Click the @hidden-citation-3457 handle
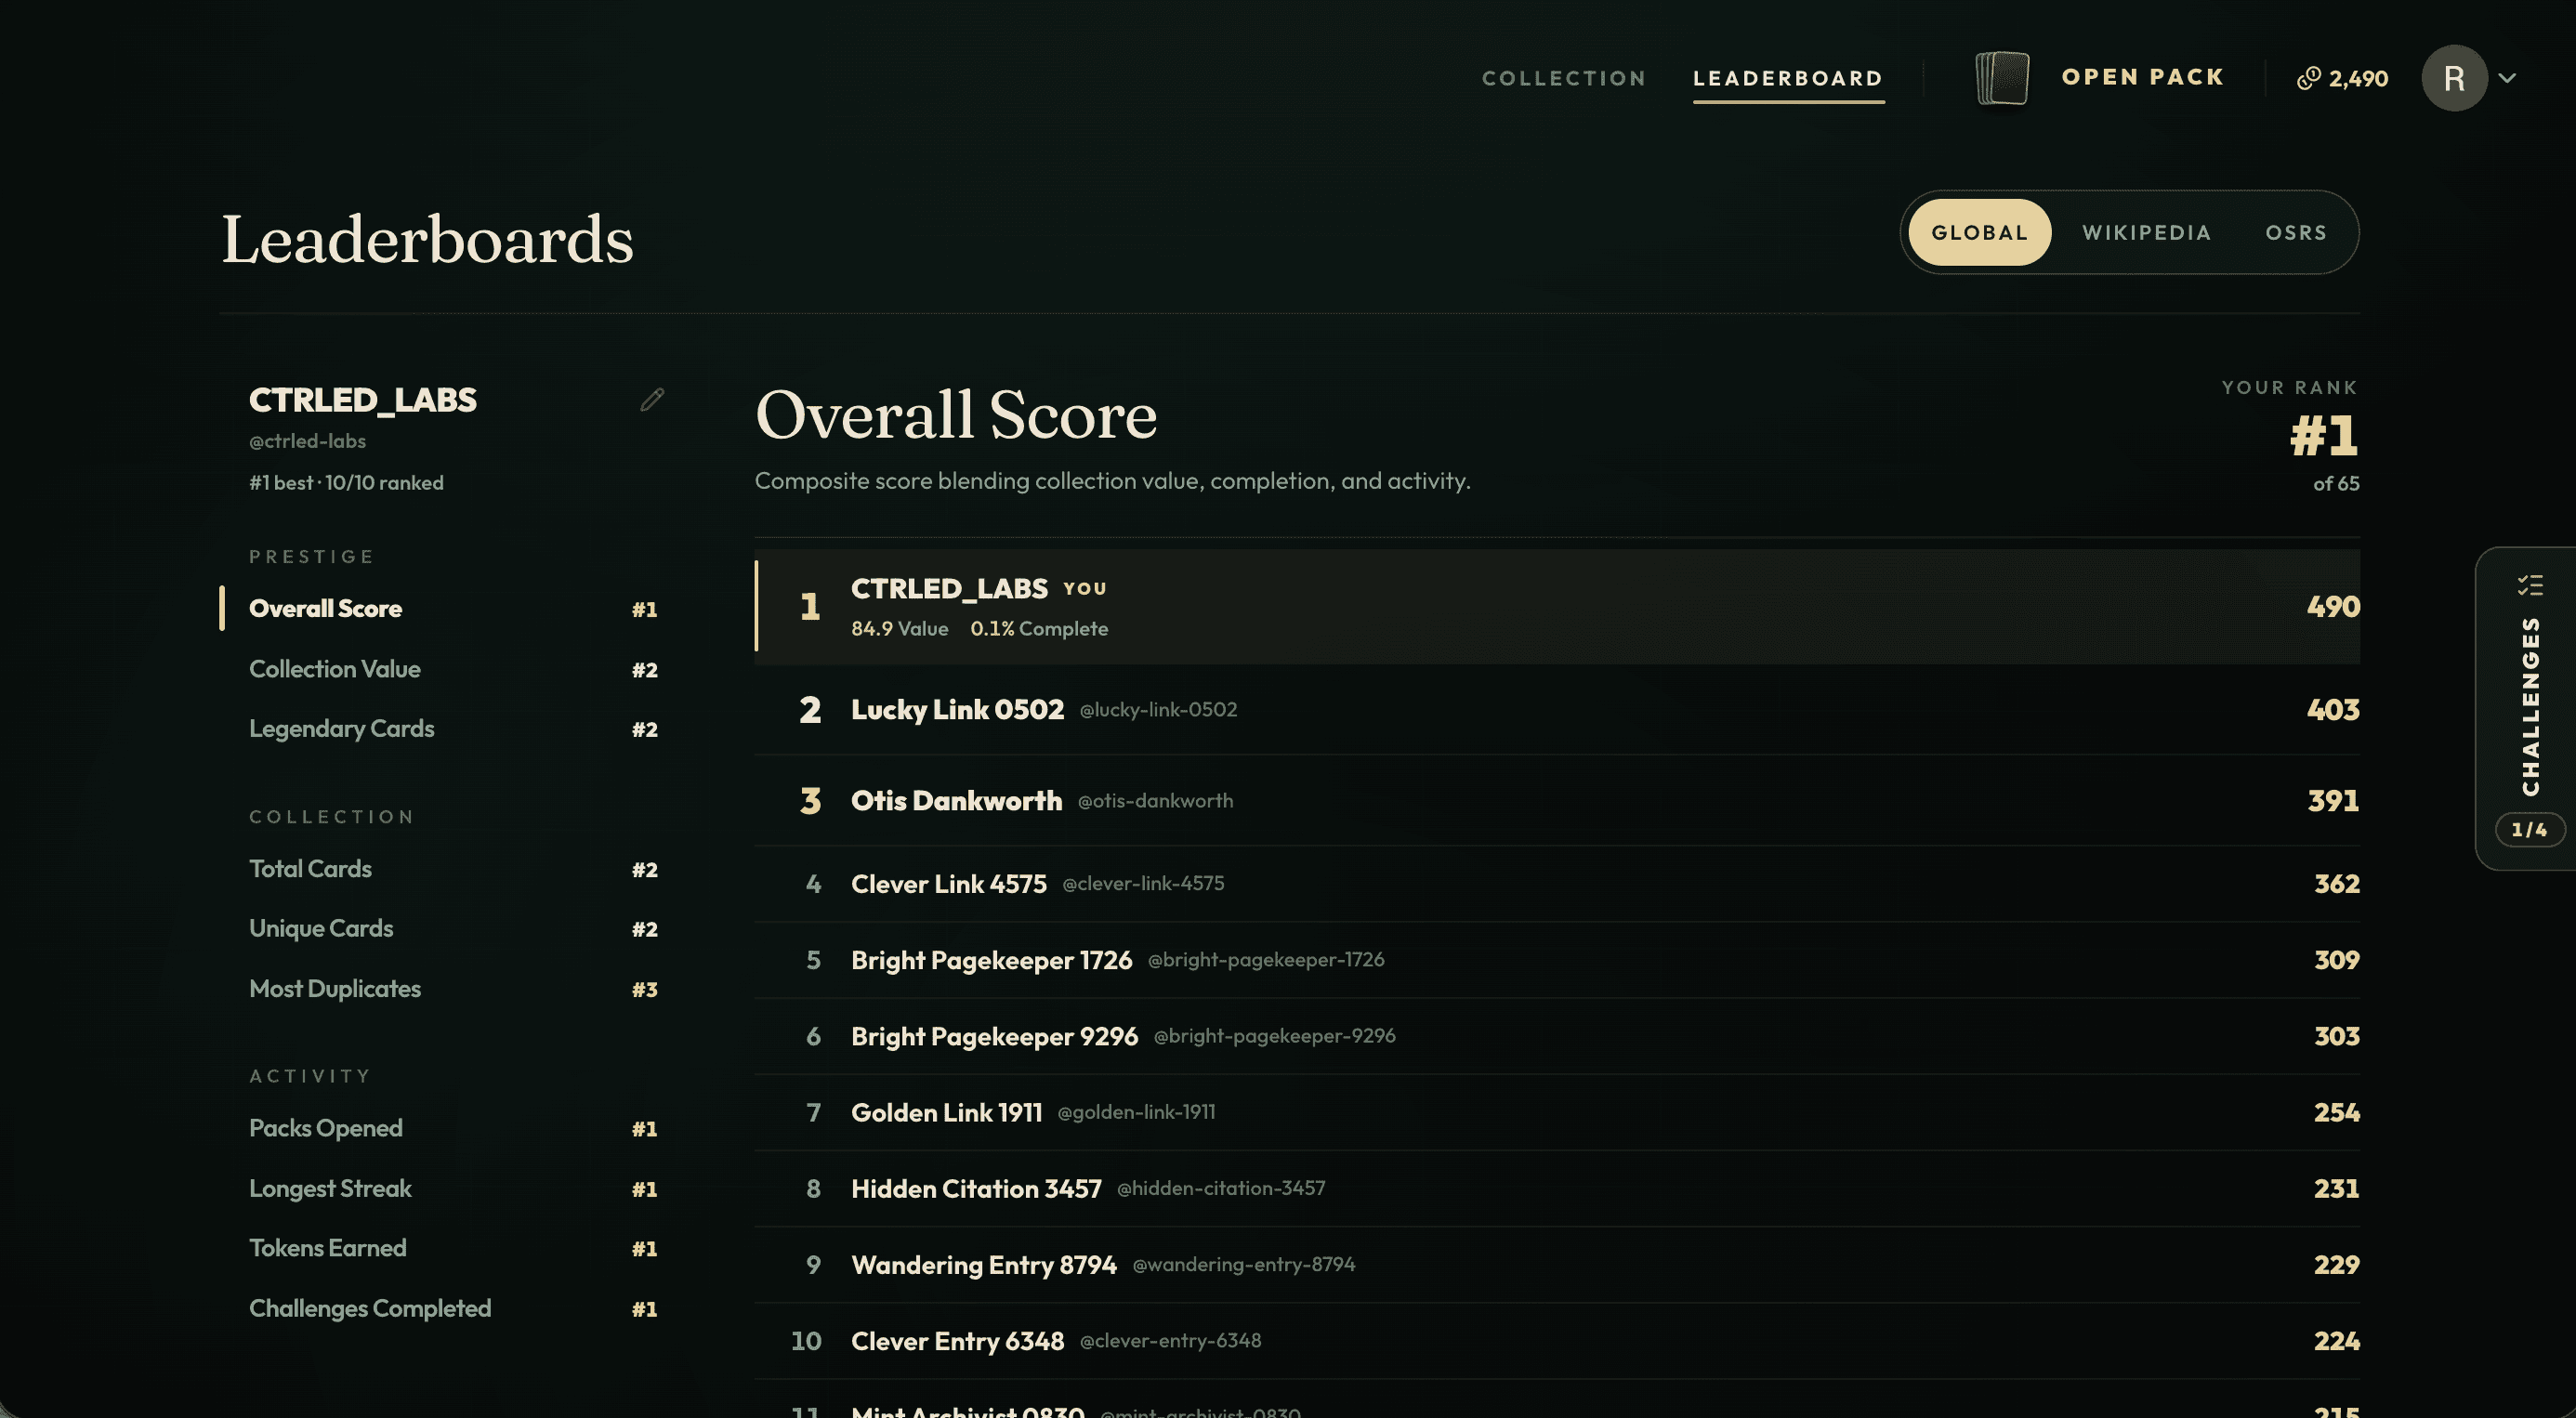Screen dimensions: 2576x1418 [1221, 1188]
